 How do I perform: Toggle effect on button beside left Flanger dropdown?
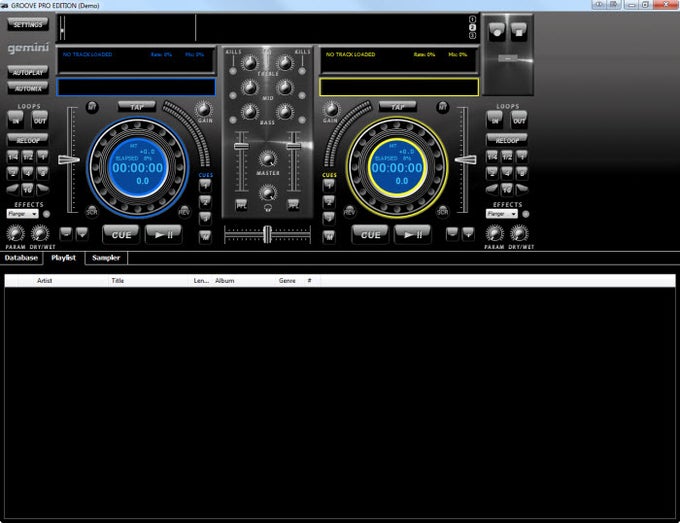(x=46, y=214)
